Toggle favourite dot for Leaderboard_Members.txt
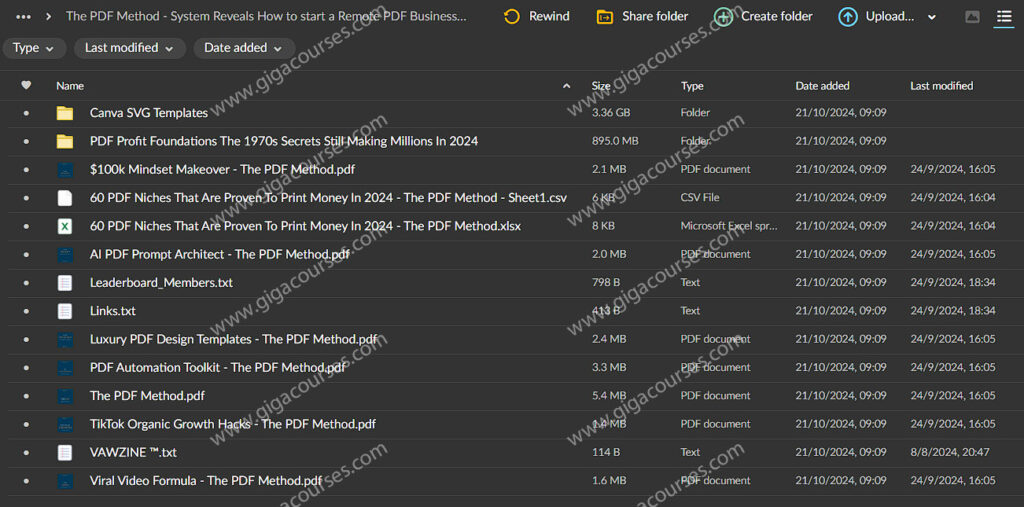Image resolution: width=1024 pixels, height=507 pixels. [x=26, y=283]
